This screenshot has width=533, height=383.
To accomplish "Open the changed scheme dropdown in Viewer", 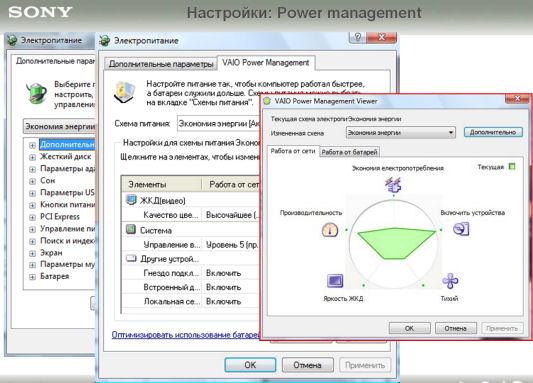I will coord(401,133).
